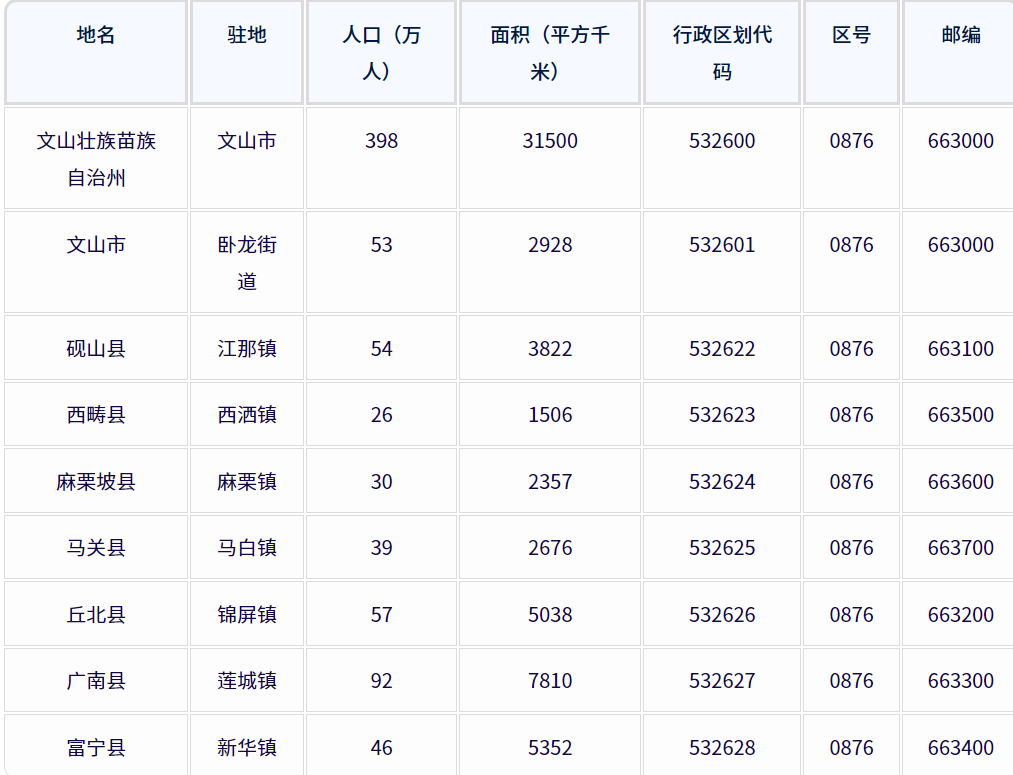Image resolution: width=1013 pixels, height=775 pixels.
Task: Select the 莲城镇 cell
Action: pos(247,681)
